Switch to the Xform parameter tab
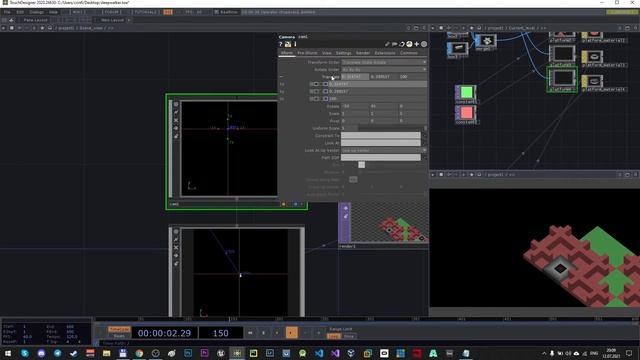The width and height of the screenshot is (640, 360). (287, 53)
